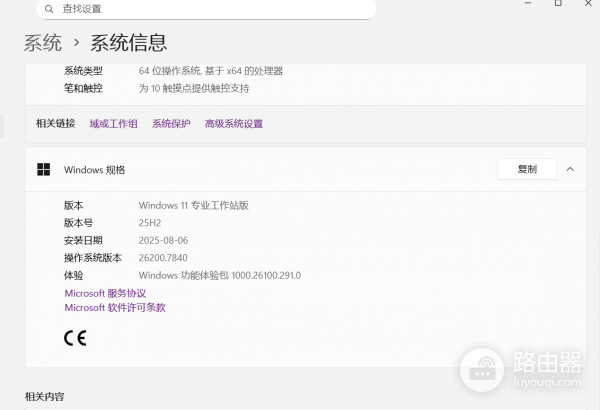Select the install date 2025-08-06
600x410 pixels.
pos(163,240)
